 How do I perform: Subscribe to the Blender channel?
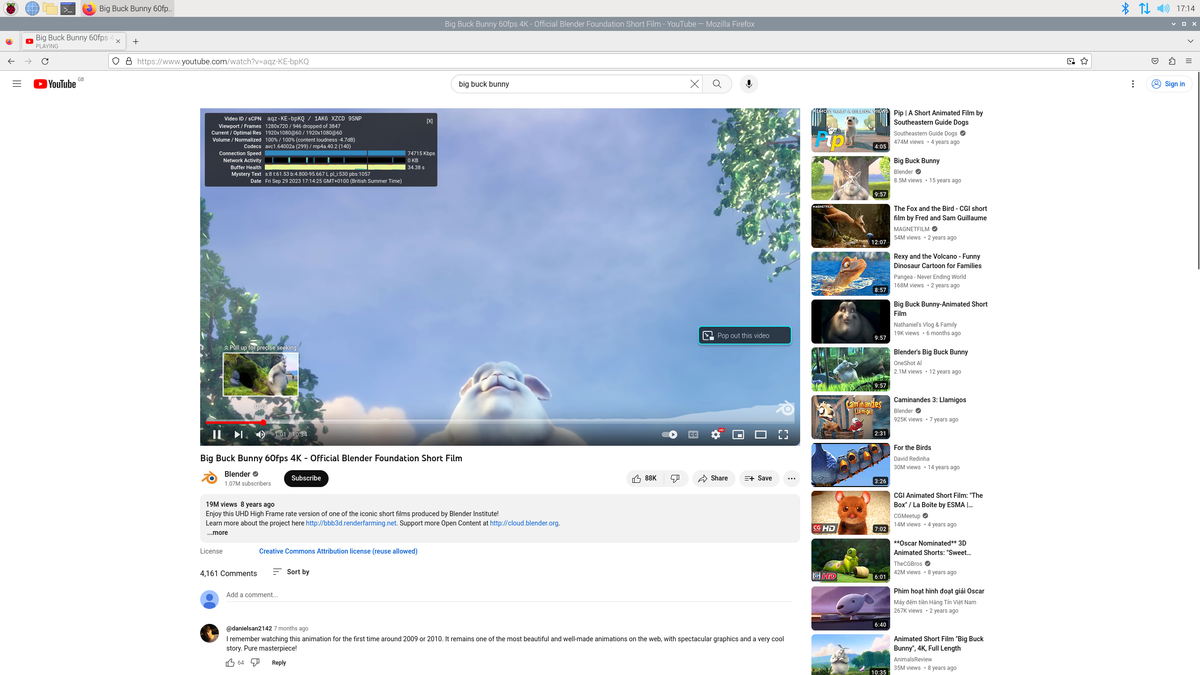[306, 478]
